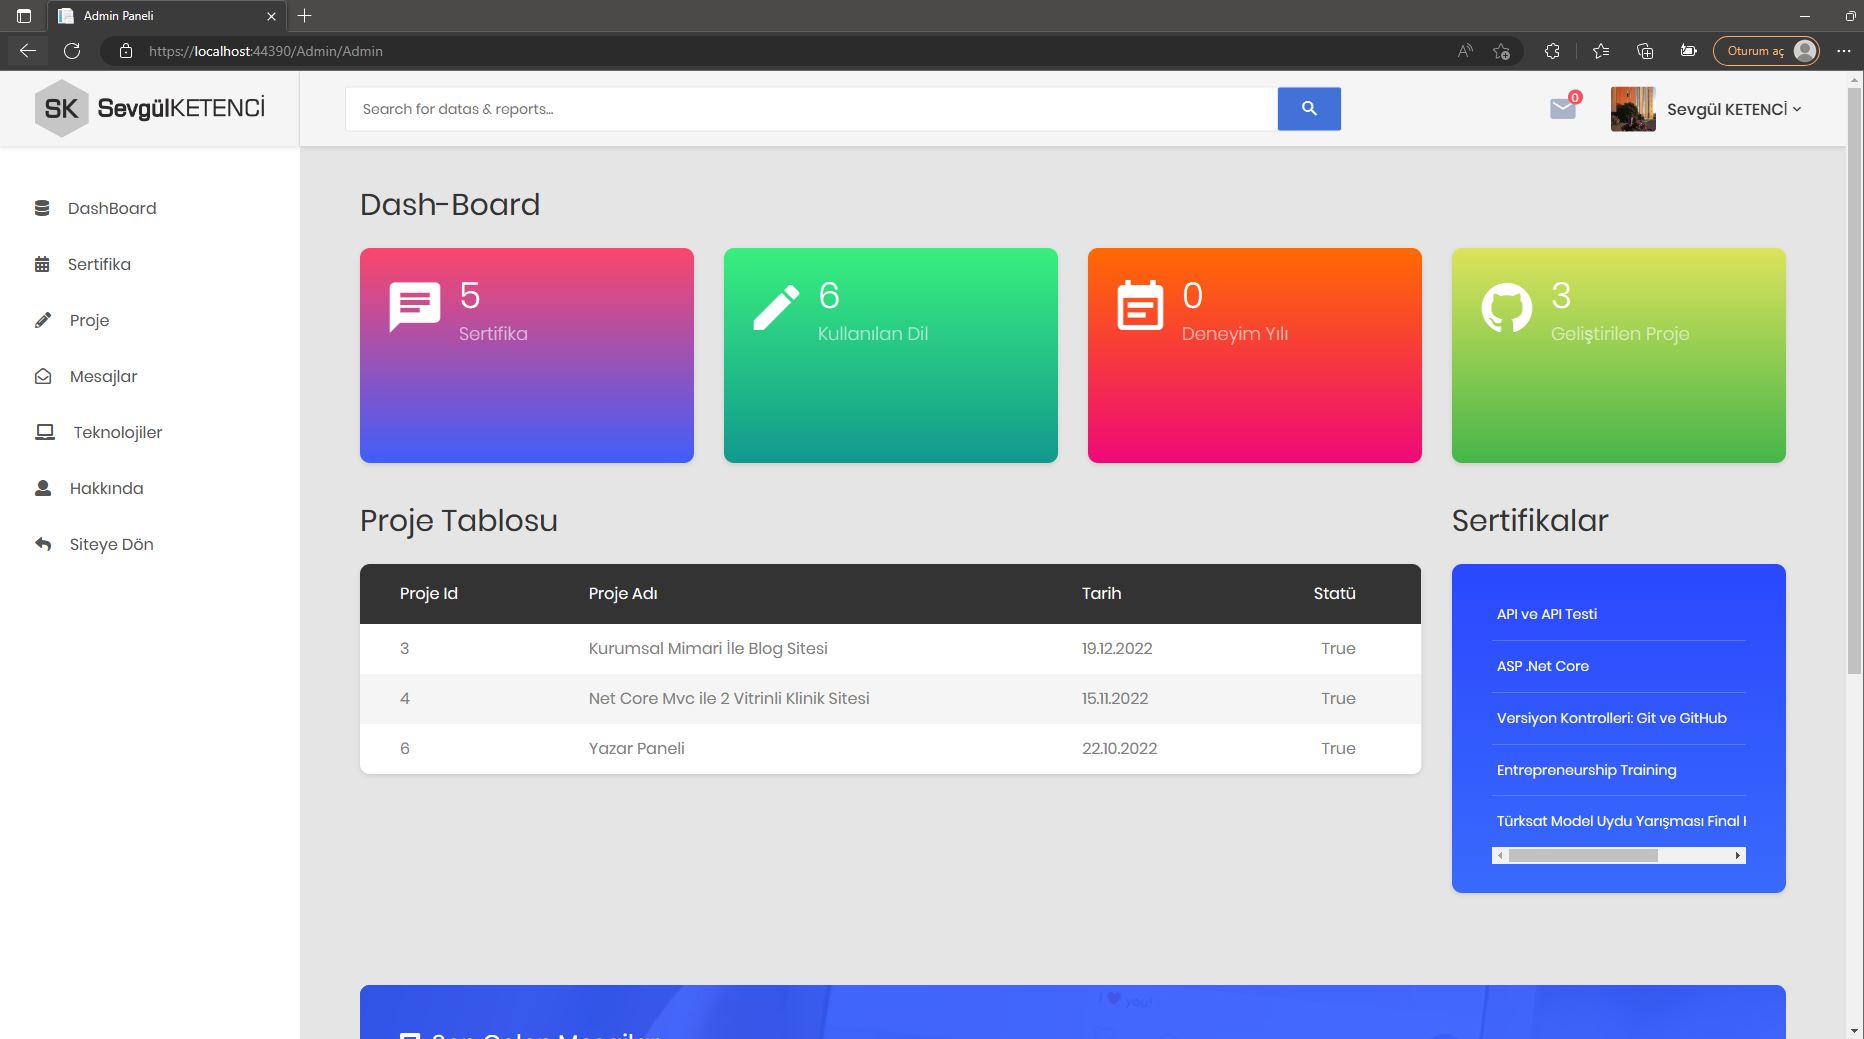
Task: Open browser extensions puzzle icon
Action: [1552, 51]
